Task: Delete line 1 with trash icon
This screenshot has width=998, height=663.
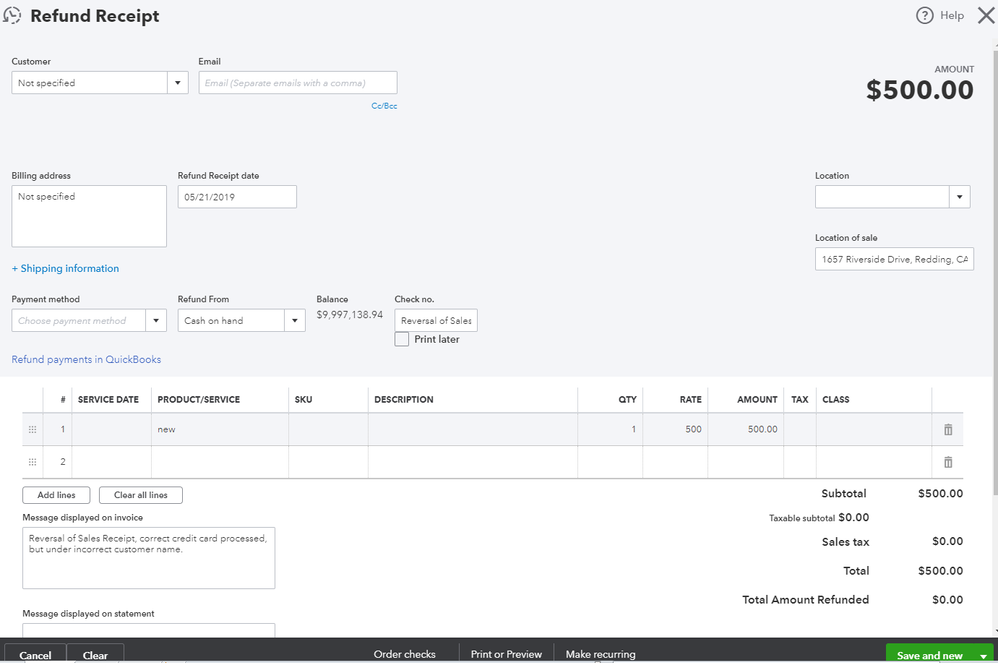Action: point(948,430)
